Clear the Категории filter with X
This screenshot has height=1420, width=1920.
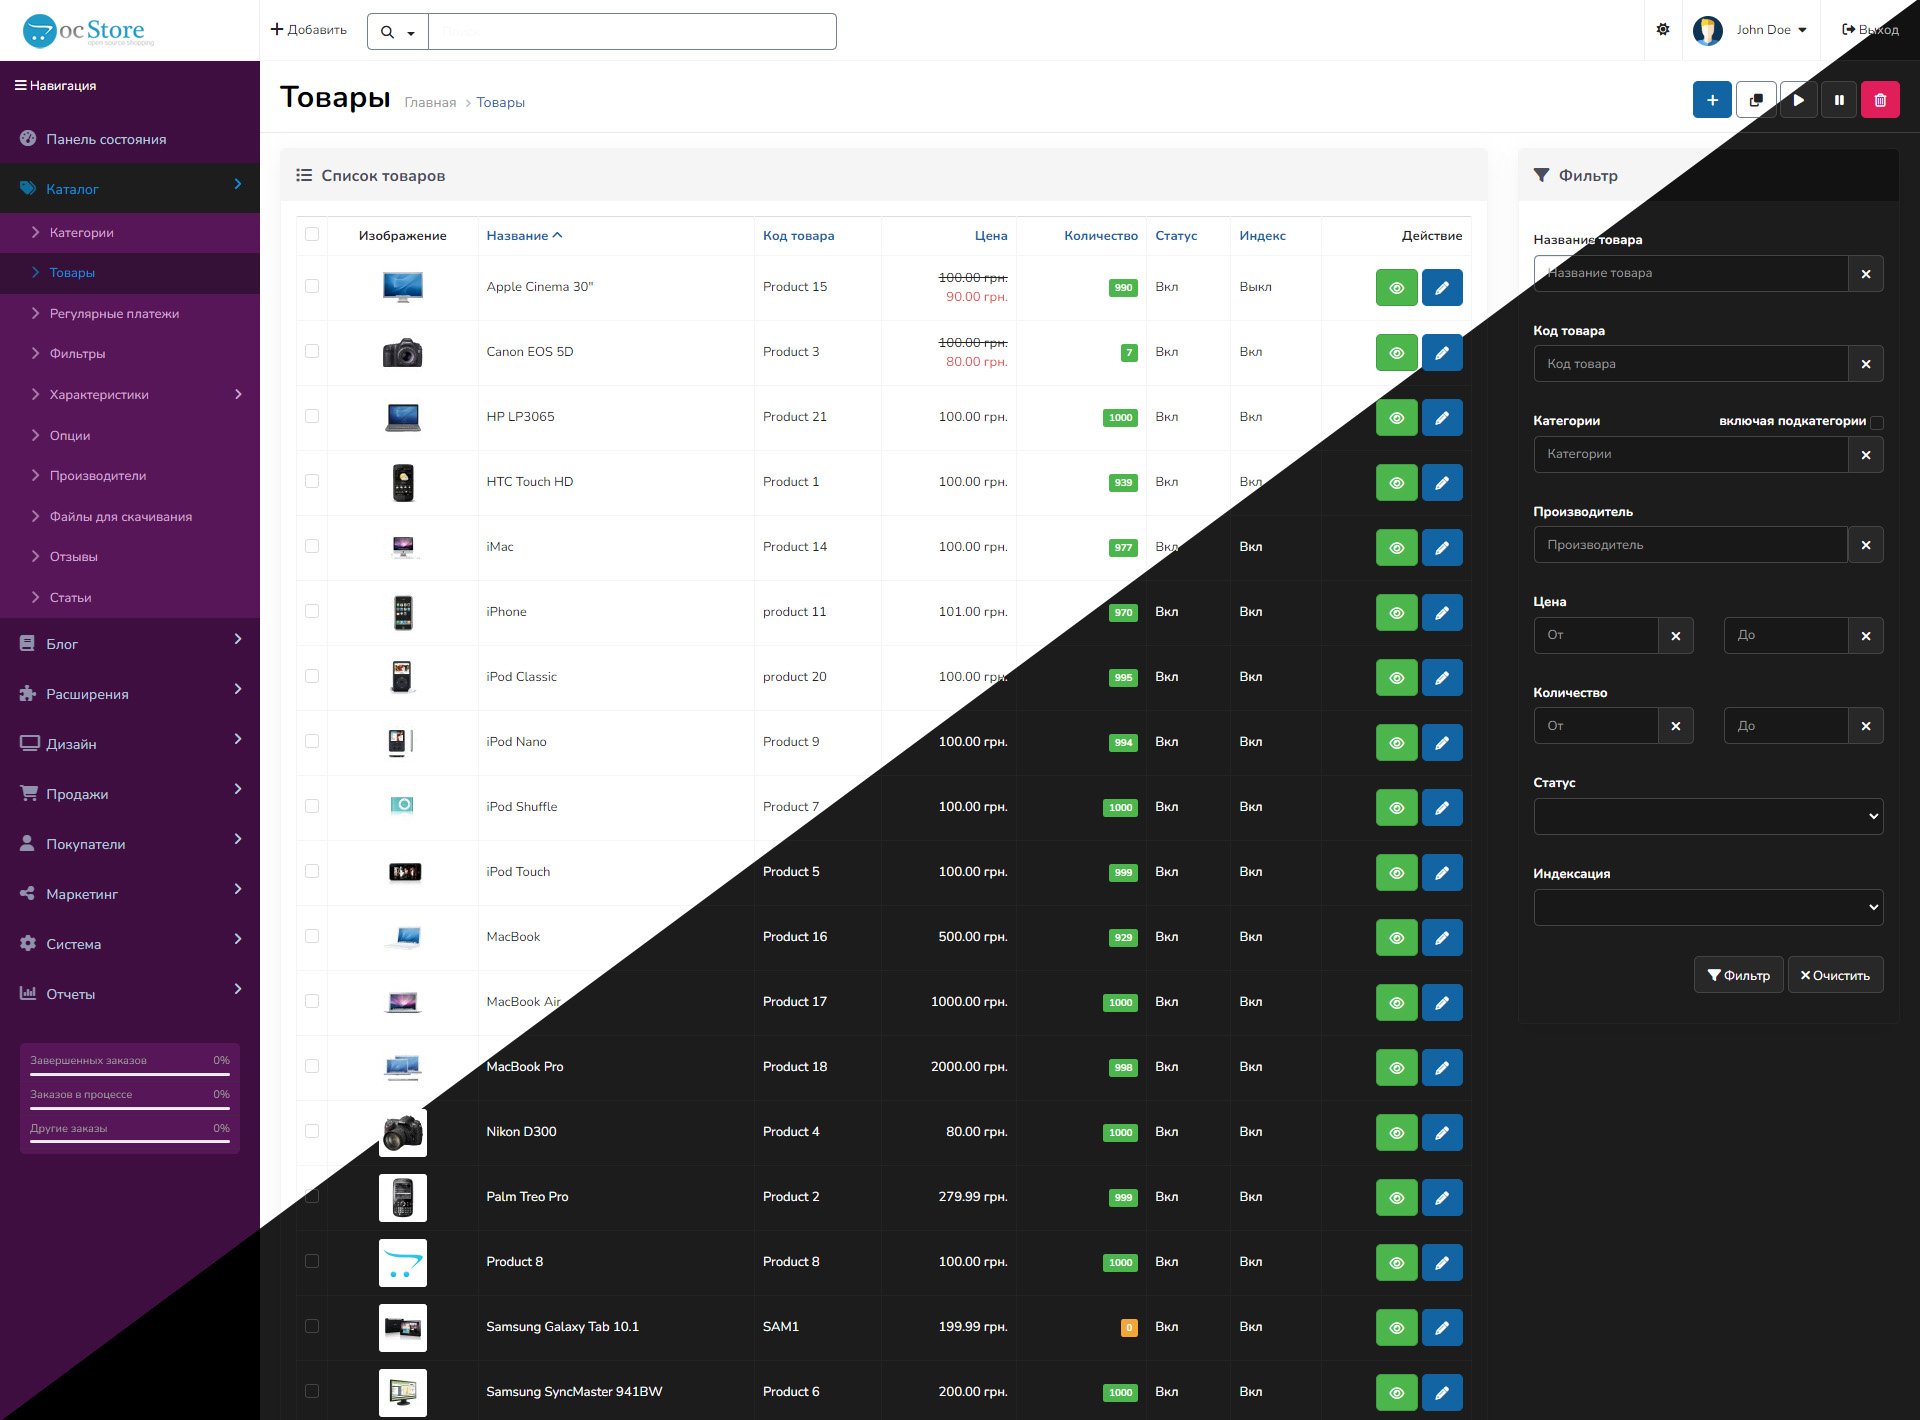coord(1866,455)
